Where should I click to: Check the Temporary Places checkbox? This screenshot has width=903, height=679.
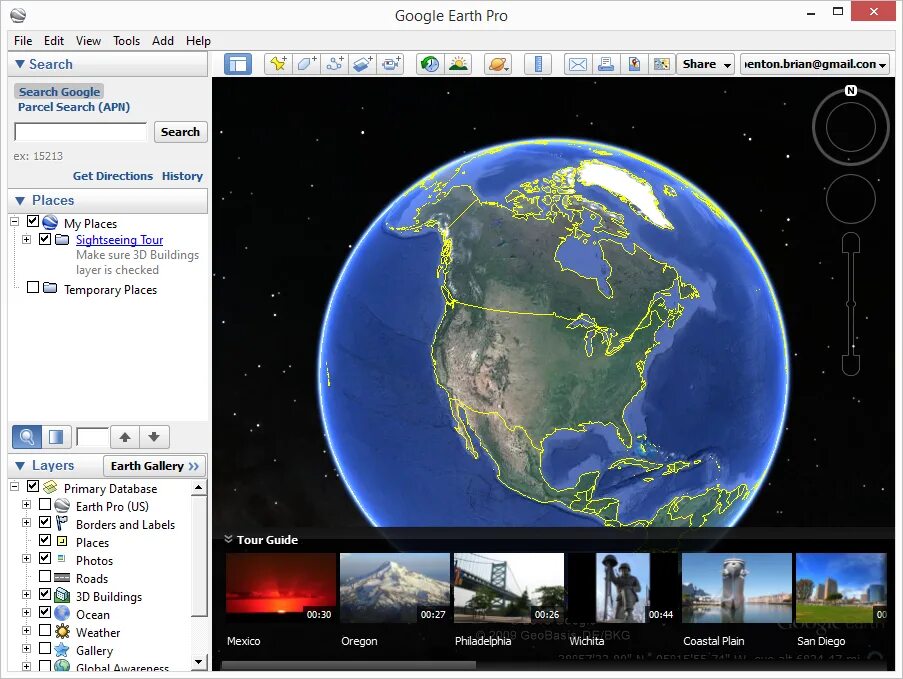(33, 287)
